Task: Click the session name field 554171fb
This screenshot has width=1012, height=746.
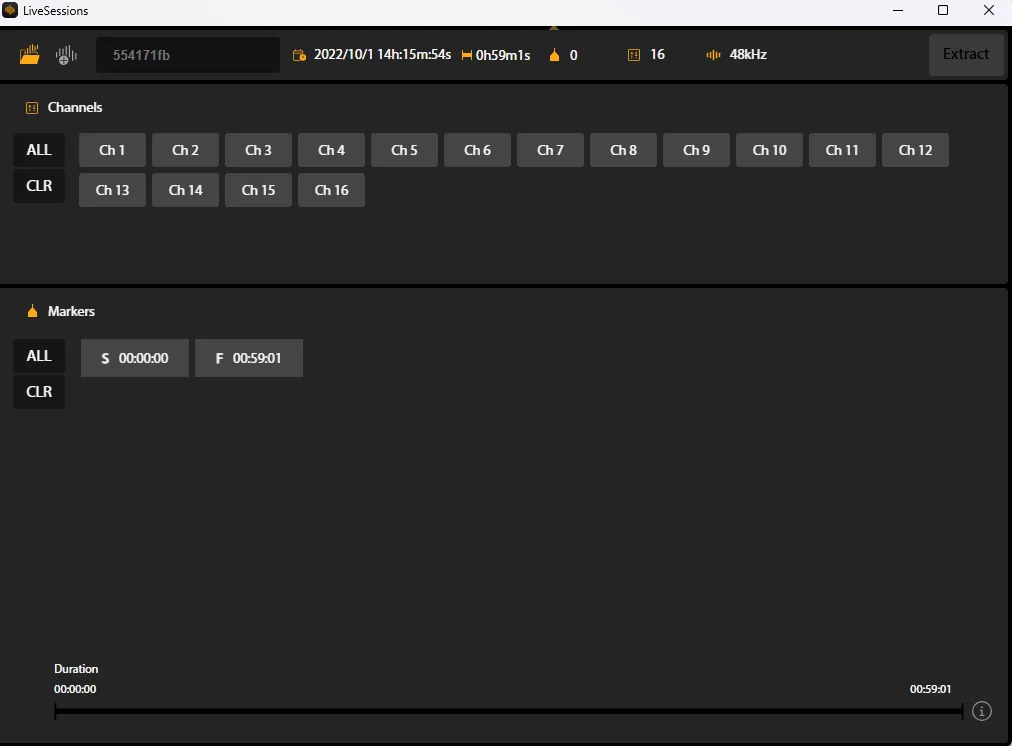Action: [188, 55]
